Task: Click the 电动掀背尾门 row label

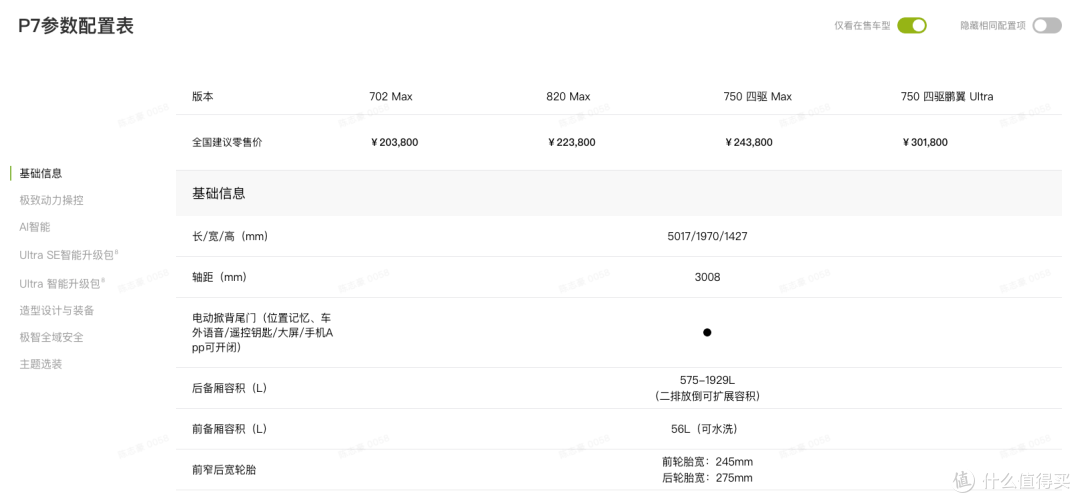Action: [262, 333]
